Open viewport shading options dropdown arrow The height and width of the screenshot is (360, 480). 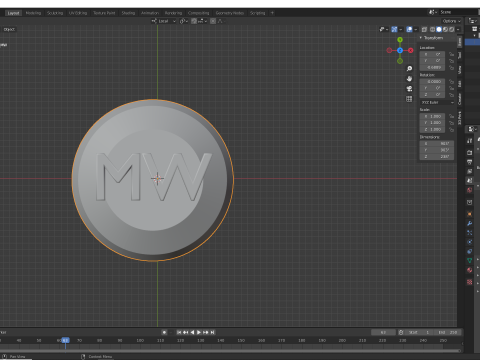coord(458,29)
